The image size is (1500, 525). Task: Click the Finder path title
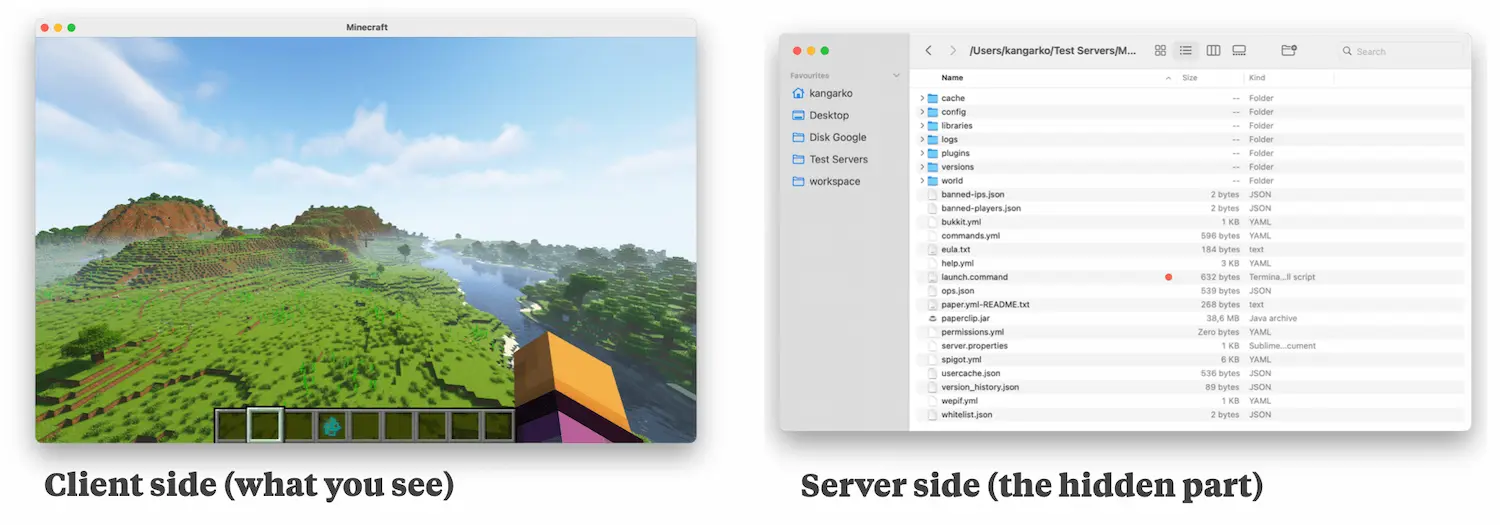pos(1053,50)
